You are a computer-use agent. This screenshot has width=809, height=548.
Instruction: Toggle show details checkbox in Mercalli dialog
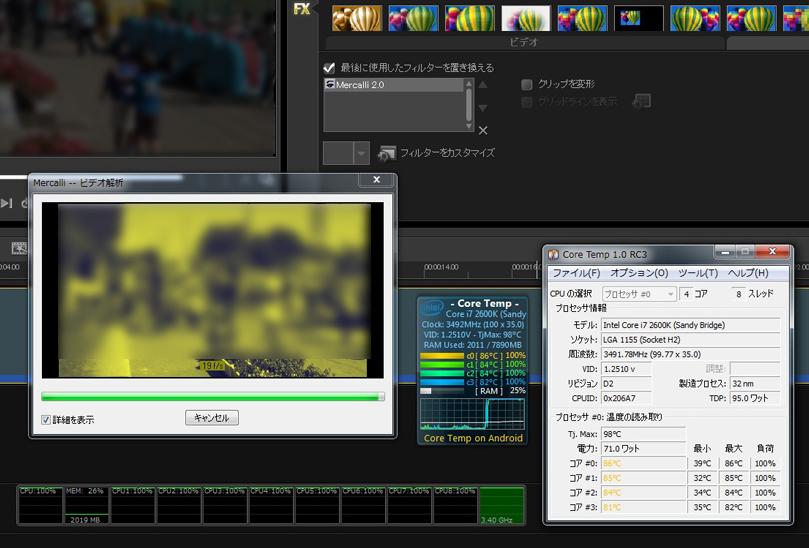click(x=46, y=420)
